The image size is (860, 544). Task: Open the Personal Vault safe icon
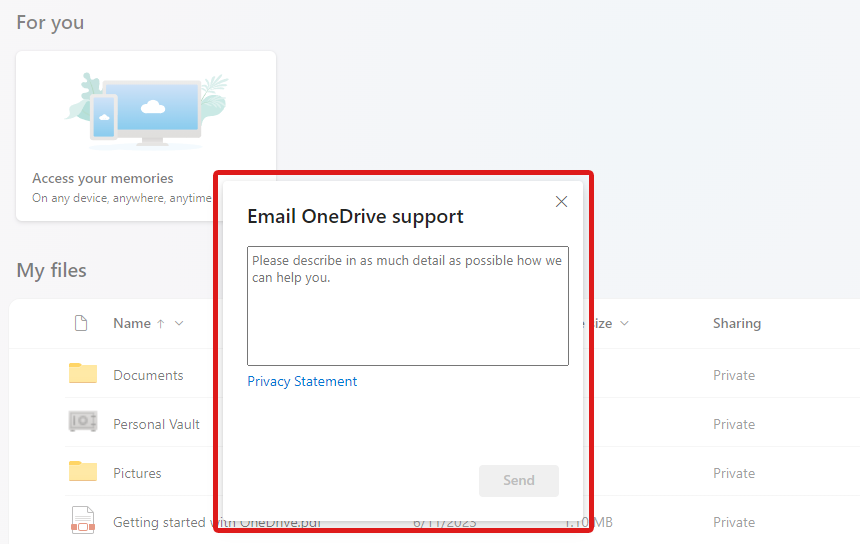pos(83,421)
